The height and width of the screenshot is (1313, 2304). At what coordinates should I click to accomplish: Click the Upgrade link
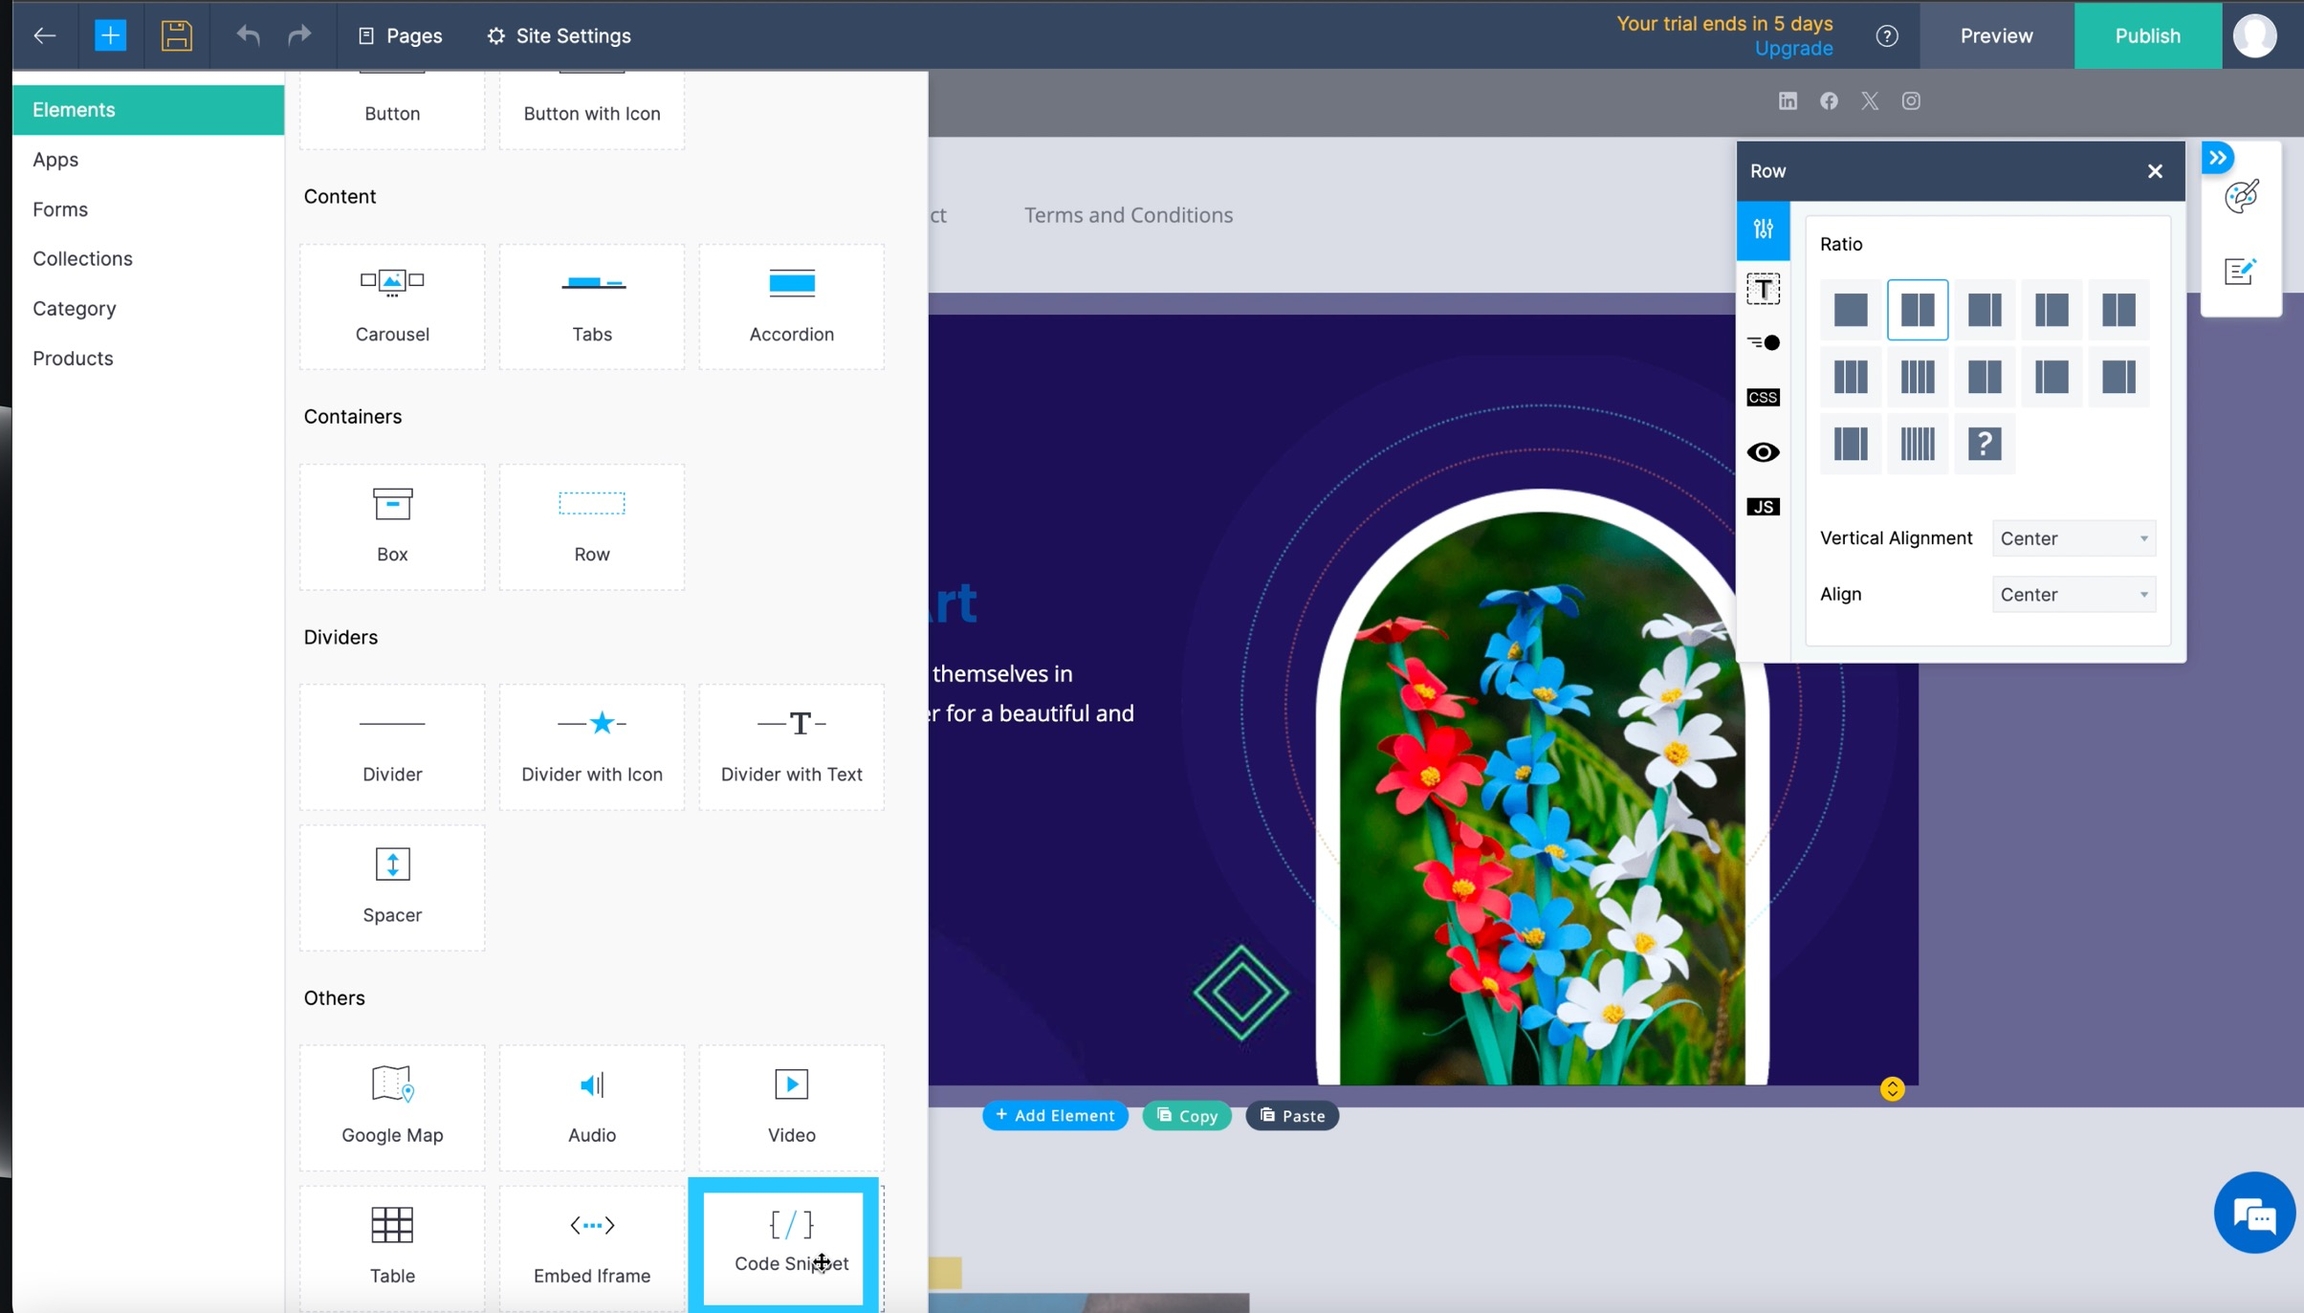(x=1793, y=48)
